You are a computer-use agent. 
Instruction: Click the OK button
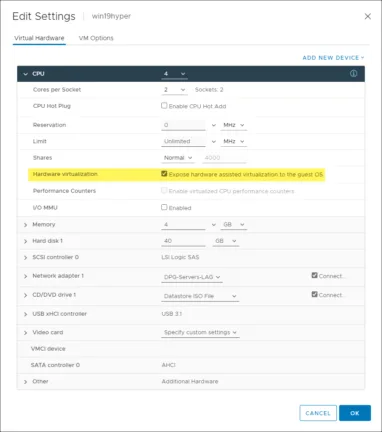pos(355,413)
